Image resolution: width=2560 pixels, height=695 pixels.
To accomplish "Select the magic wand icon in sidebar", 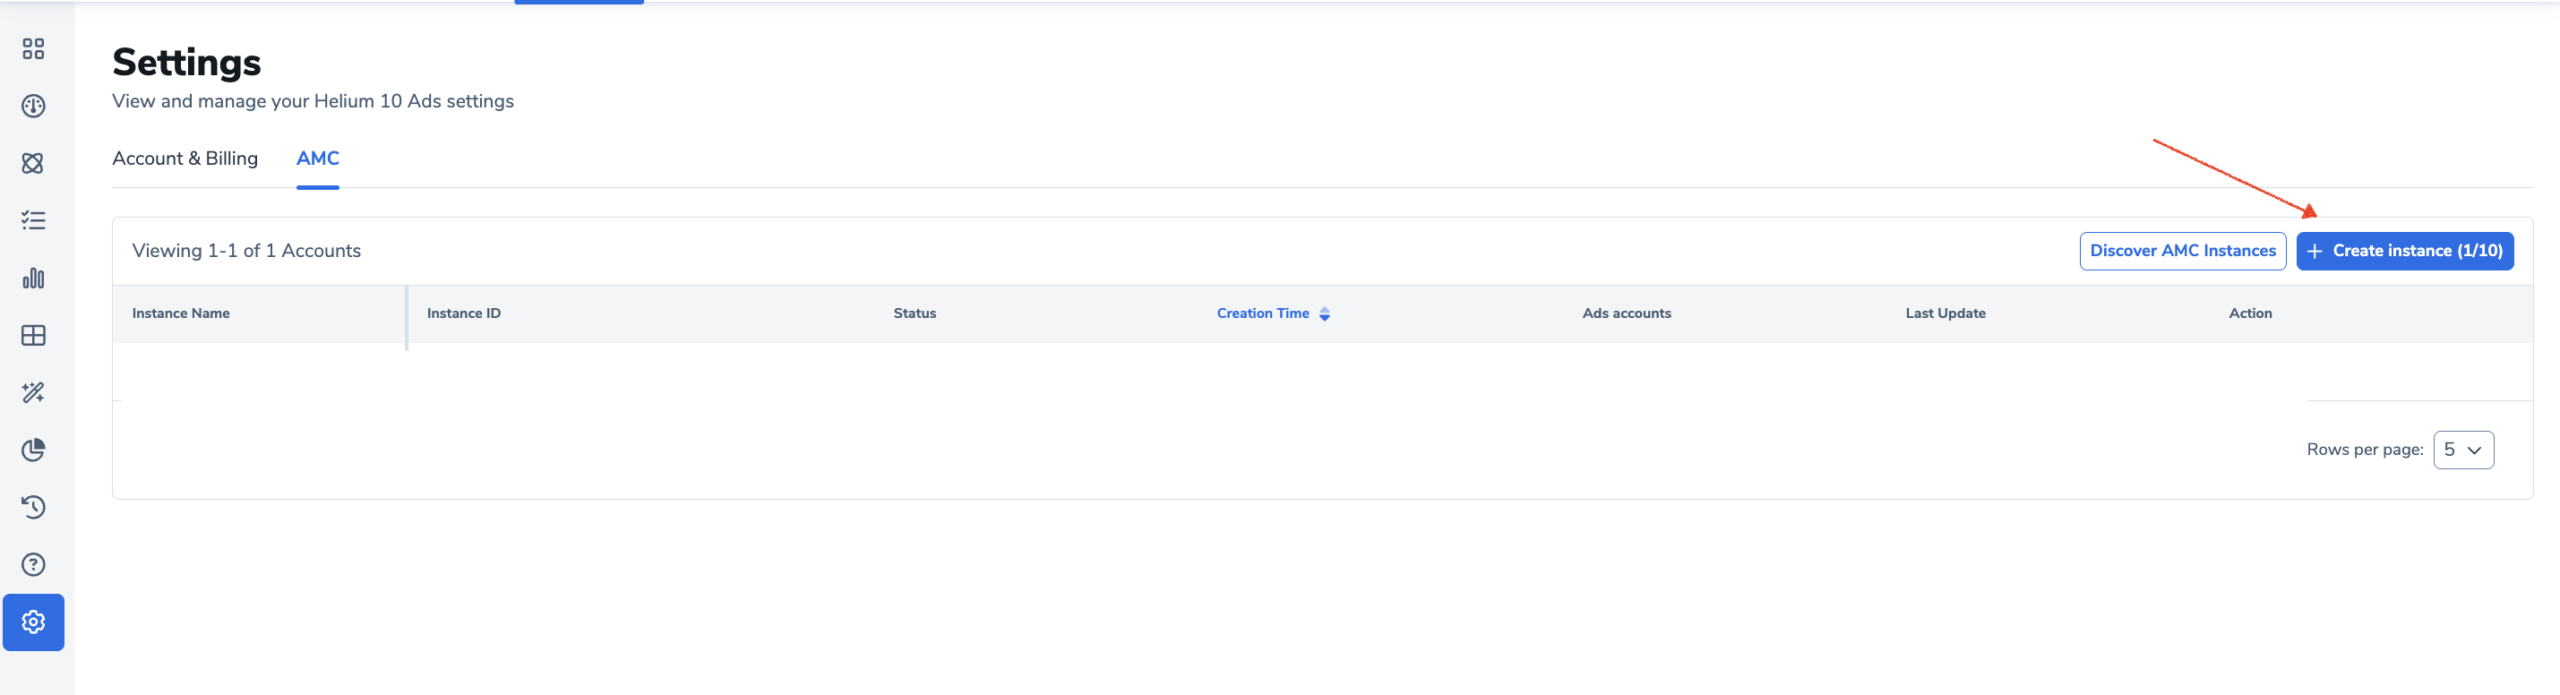I will (33, 392).
